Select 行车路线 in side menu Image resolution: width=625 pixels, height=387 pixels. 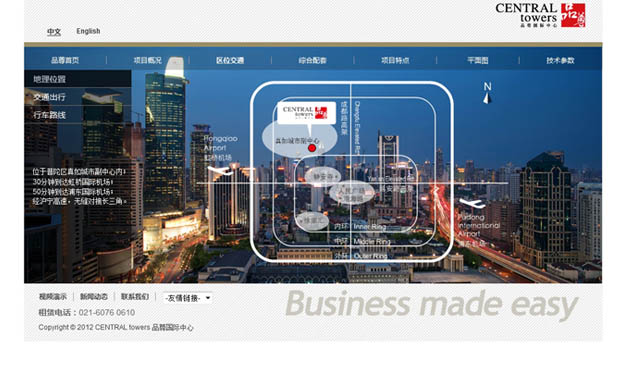pyautogui.click(x=78, y=115)
